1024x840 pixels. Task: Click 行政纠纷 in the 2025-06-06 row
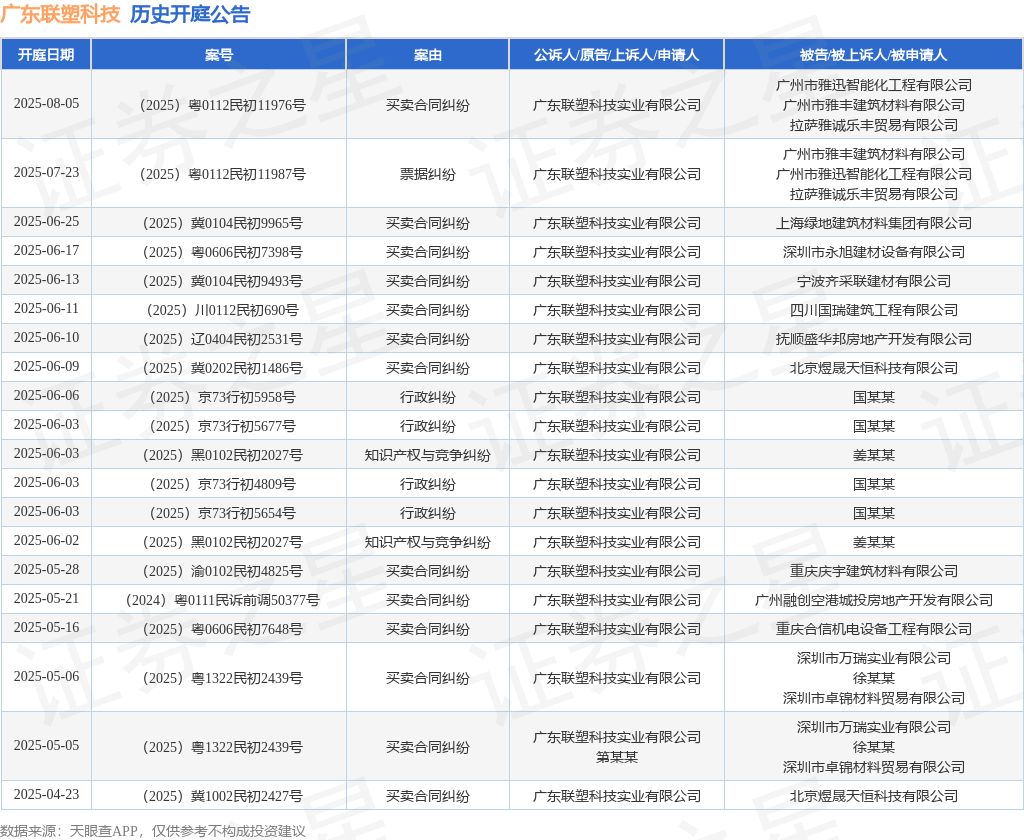[428, 397]
